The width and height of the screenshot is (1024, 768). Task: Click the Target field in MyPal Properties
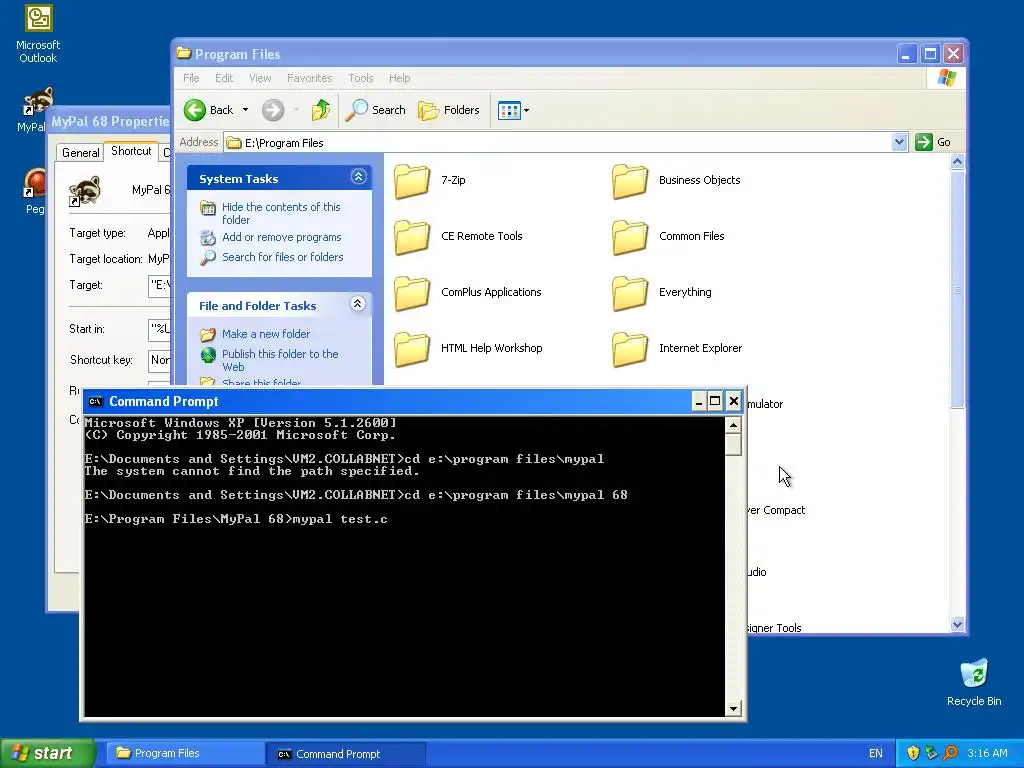(160, 285)
